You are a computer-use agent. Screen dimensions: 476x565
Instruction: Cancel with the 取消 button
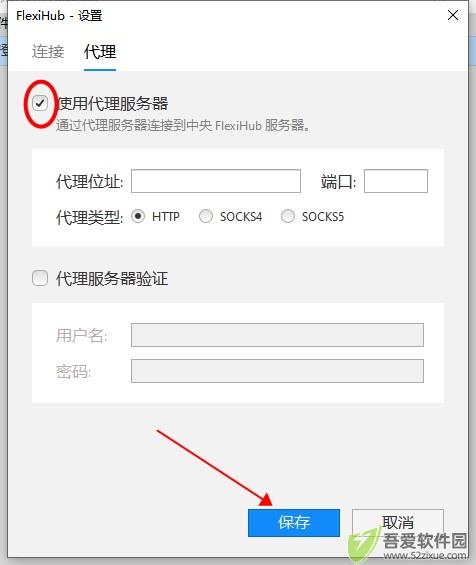[398, 523]
